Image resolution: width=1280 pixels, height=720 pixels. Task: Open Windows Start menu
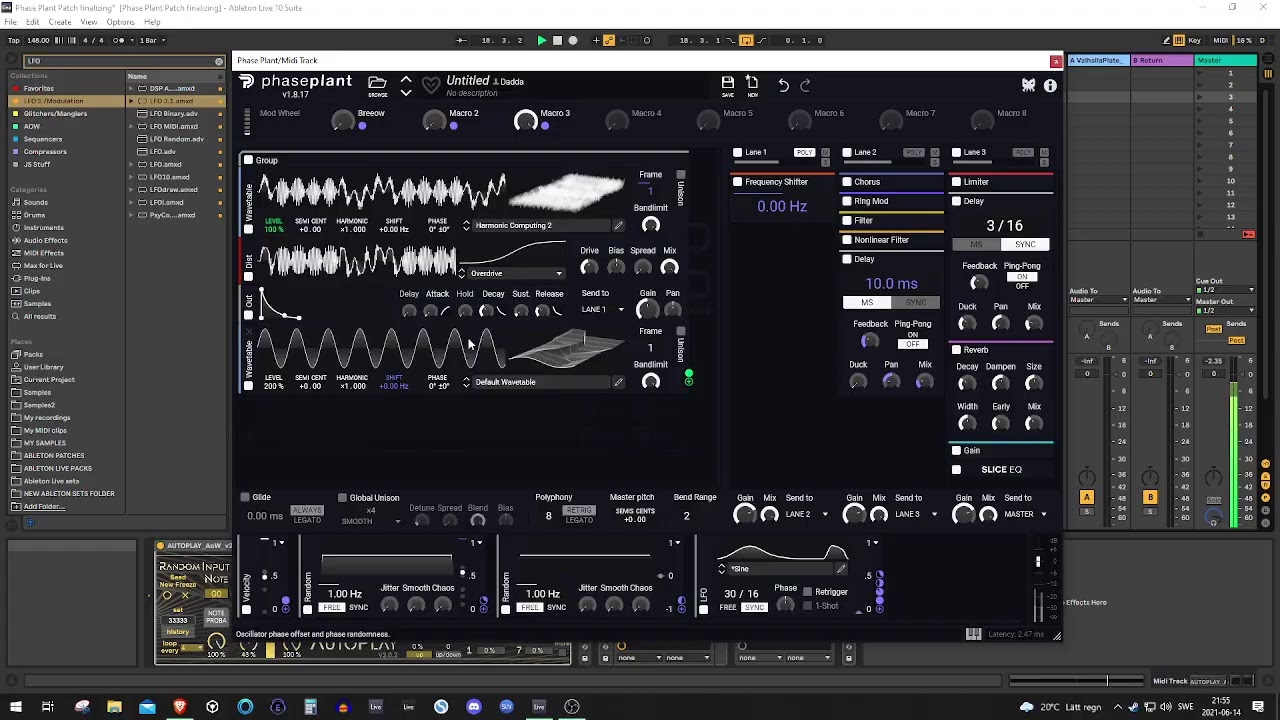pyautogui.click(x=15, y=707)
